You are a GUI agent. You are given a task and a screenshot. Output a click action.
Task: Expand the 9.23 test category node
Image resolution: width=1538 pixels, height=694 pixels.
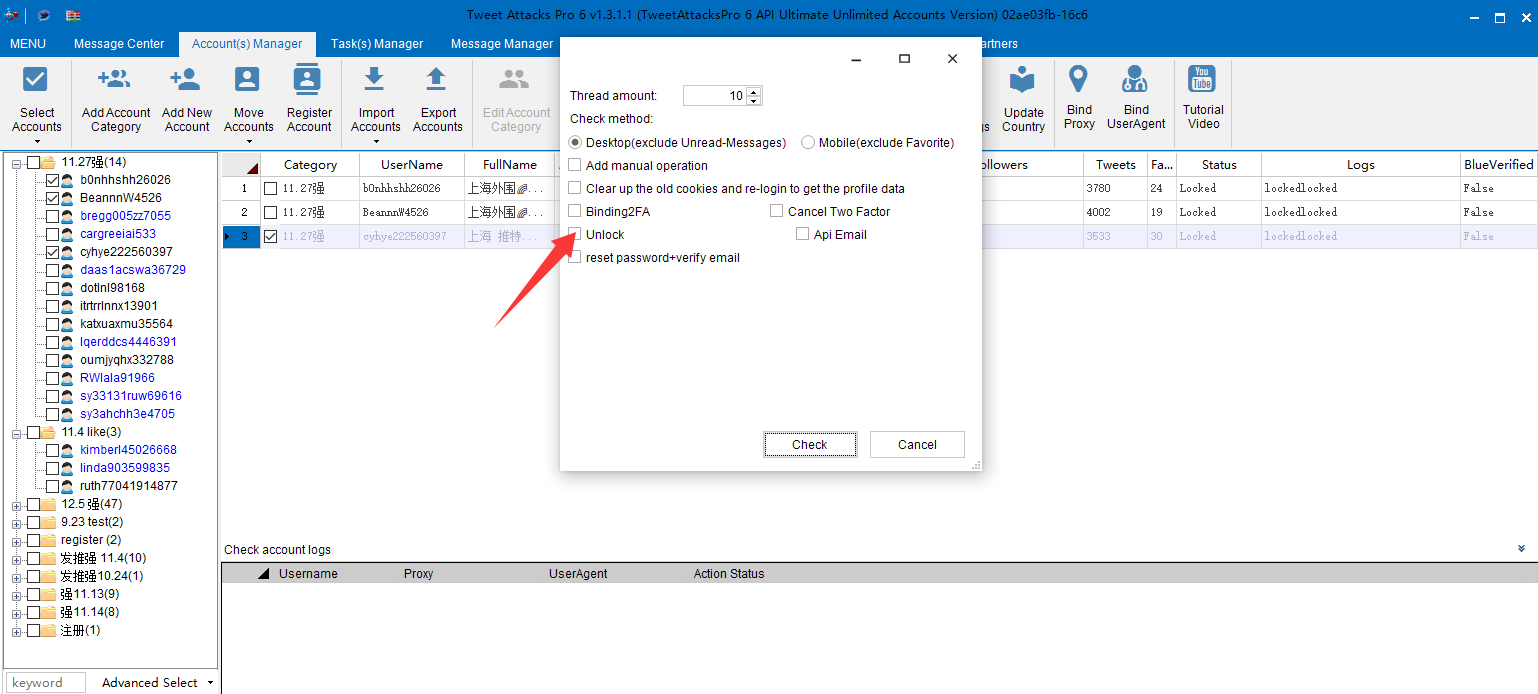[17, 523]
